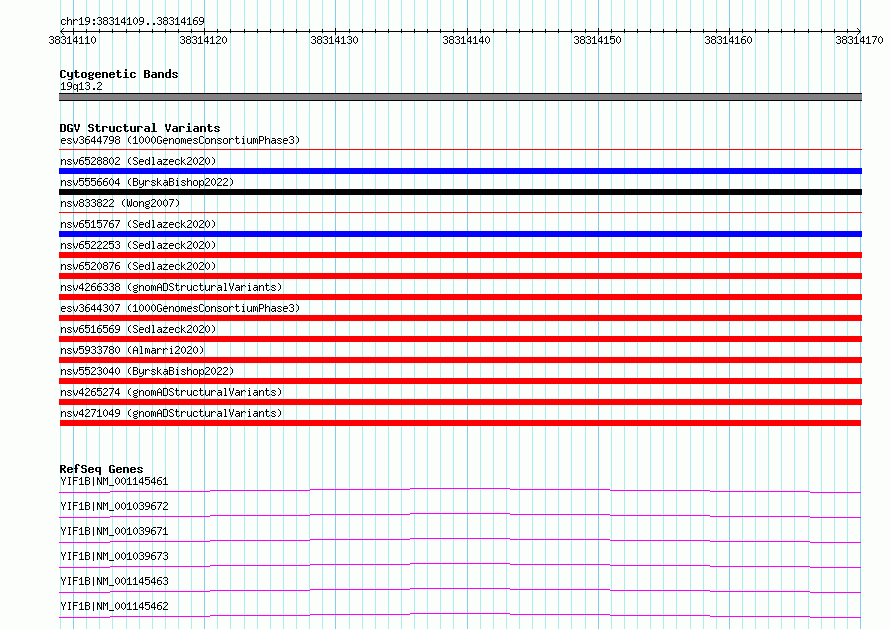Open transcript YIF1B|NM_001145463
This screenshot has width=890, height=629.
click(x=114, y=581)
